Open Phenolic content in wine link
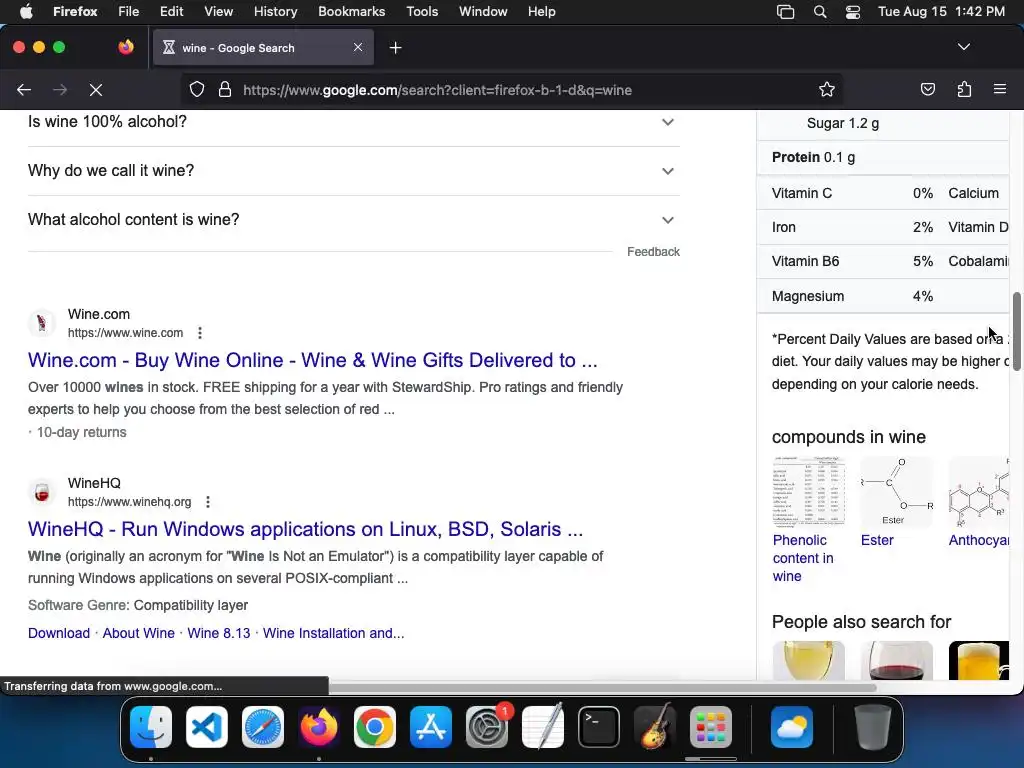The width and height of the screenshot is (1024, 768). pyautogui.click(x=803, y=558)
